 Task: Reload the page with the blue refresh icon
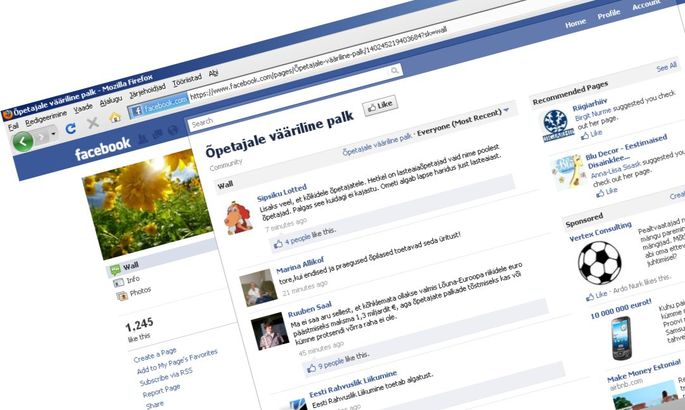71,128
